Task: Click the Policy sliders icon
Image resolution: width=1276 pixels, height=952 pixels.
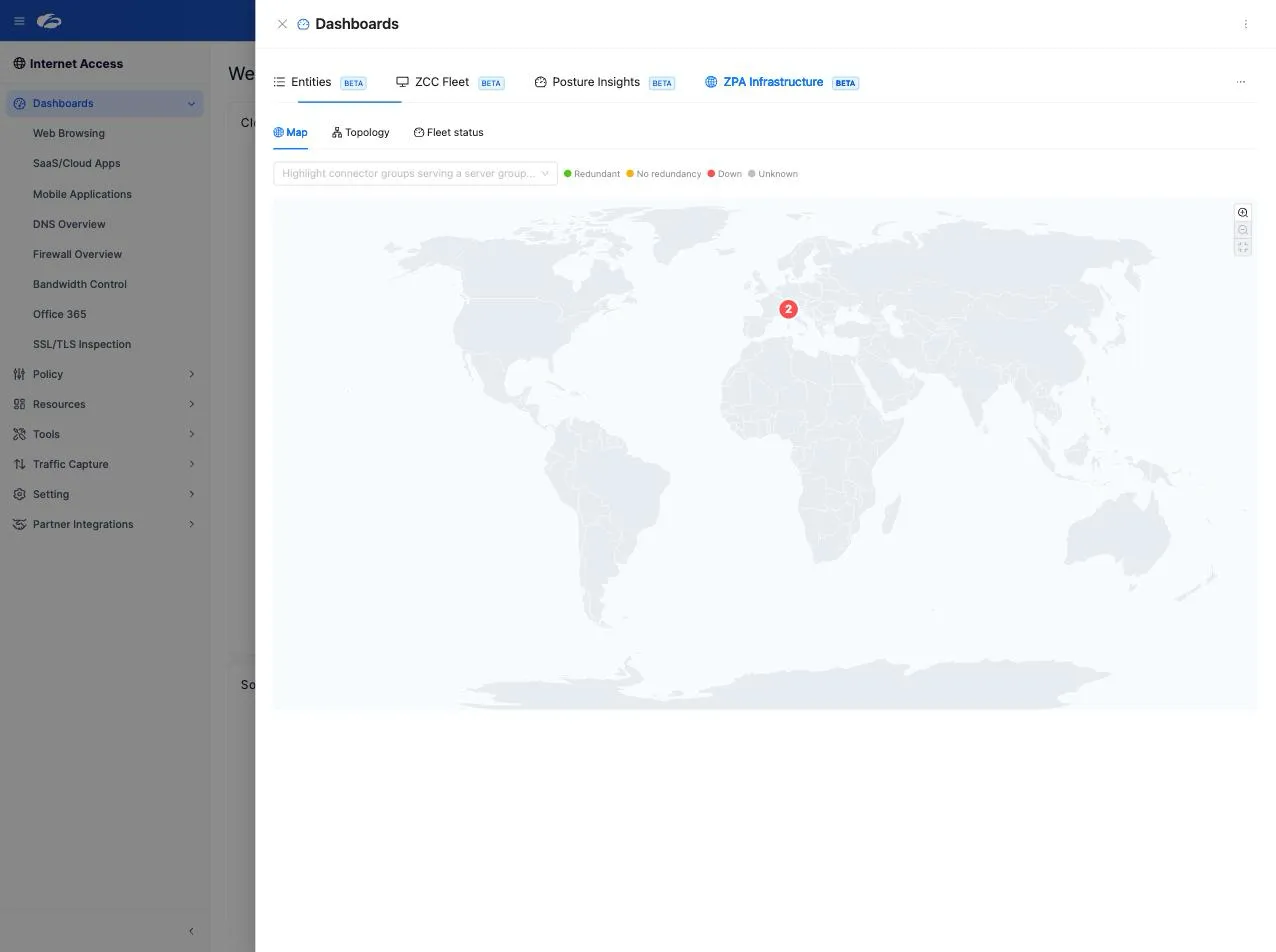Action: [x=19, y=374]
